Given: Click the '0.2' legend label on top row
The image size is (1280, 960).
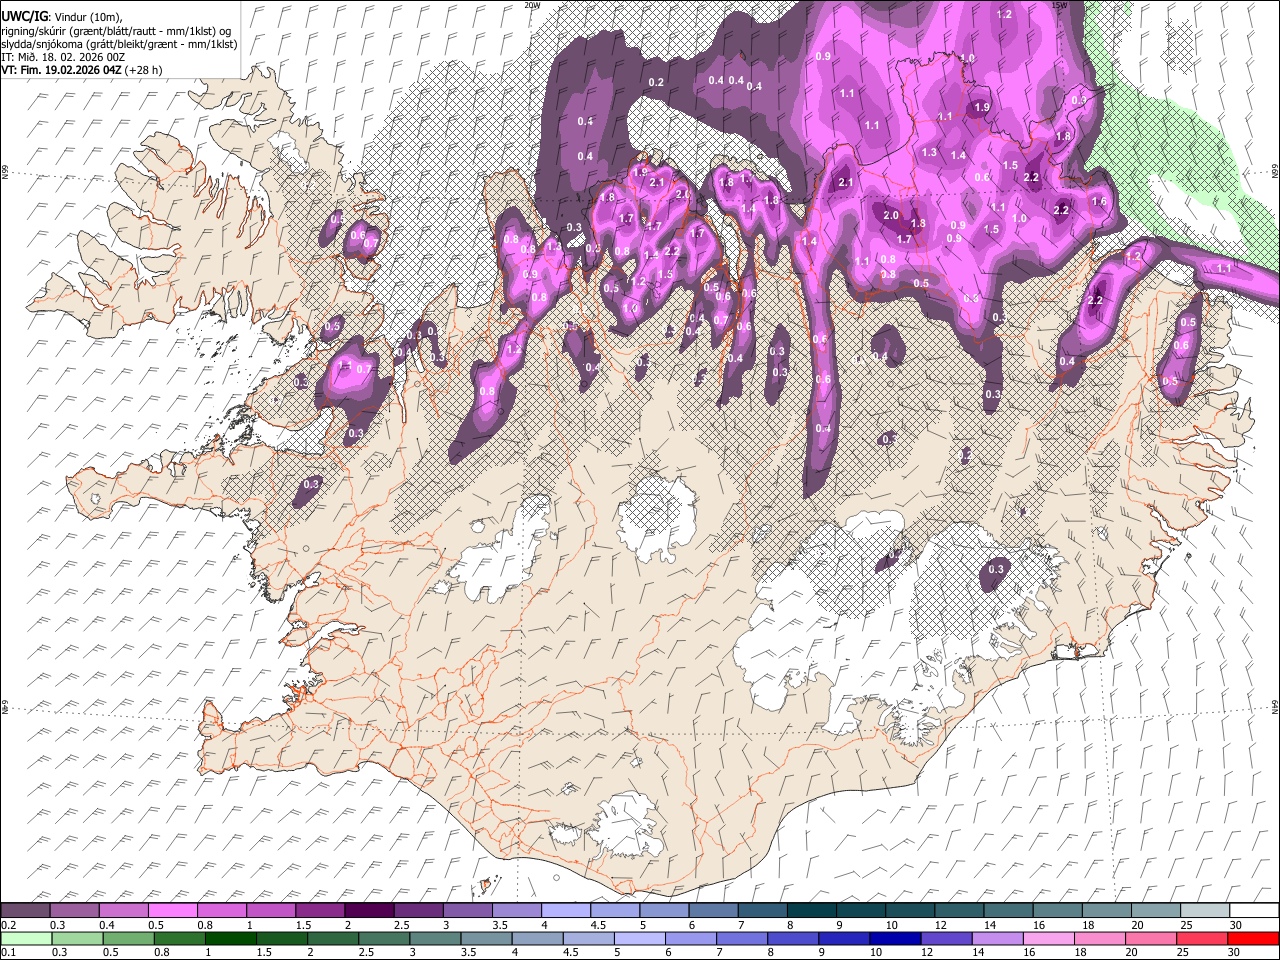Looking at the screenshot, I should coord(8,925).
